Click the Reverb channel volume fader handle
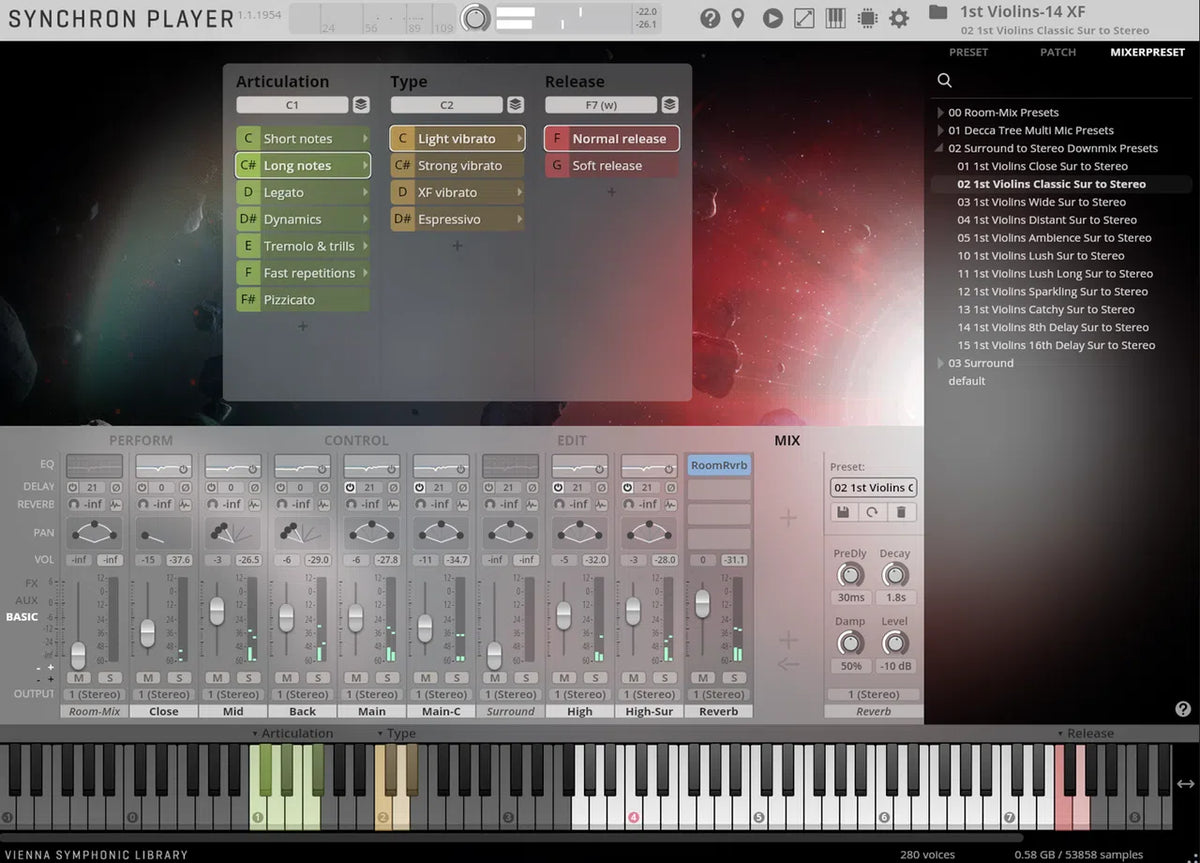The width and height of the screenshot is (1200, 863). [702, 602]
